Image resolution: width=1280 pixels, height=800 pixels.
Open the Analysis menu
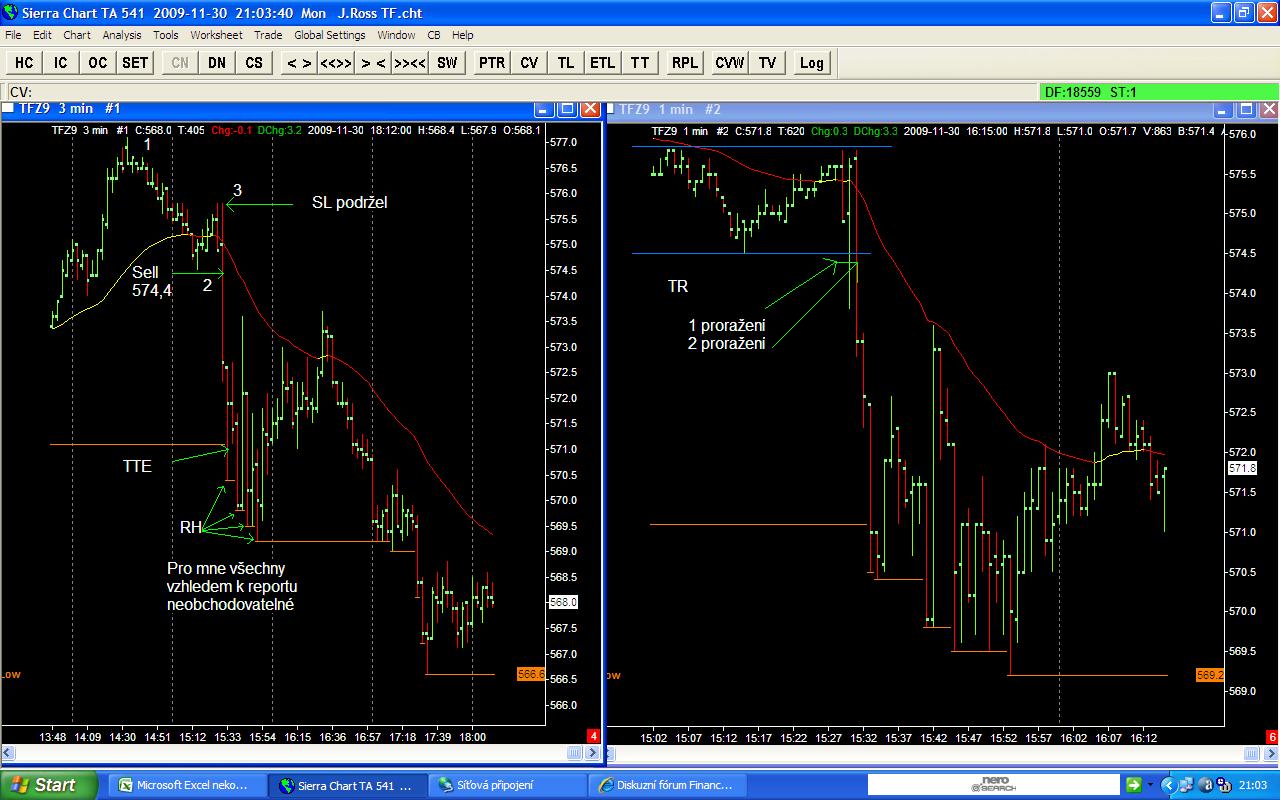pyautogui.click(x=122, y=35)
